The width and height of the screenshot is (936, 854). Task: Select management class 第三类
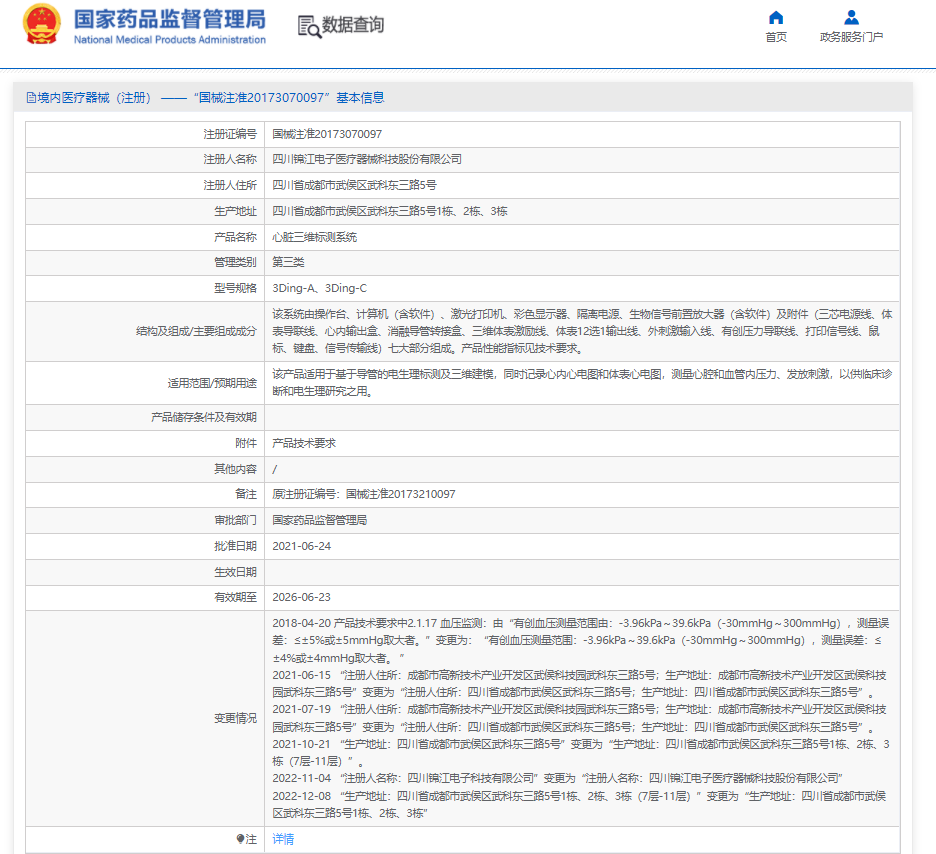288,262
